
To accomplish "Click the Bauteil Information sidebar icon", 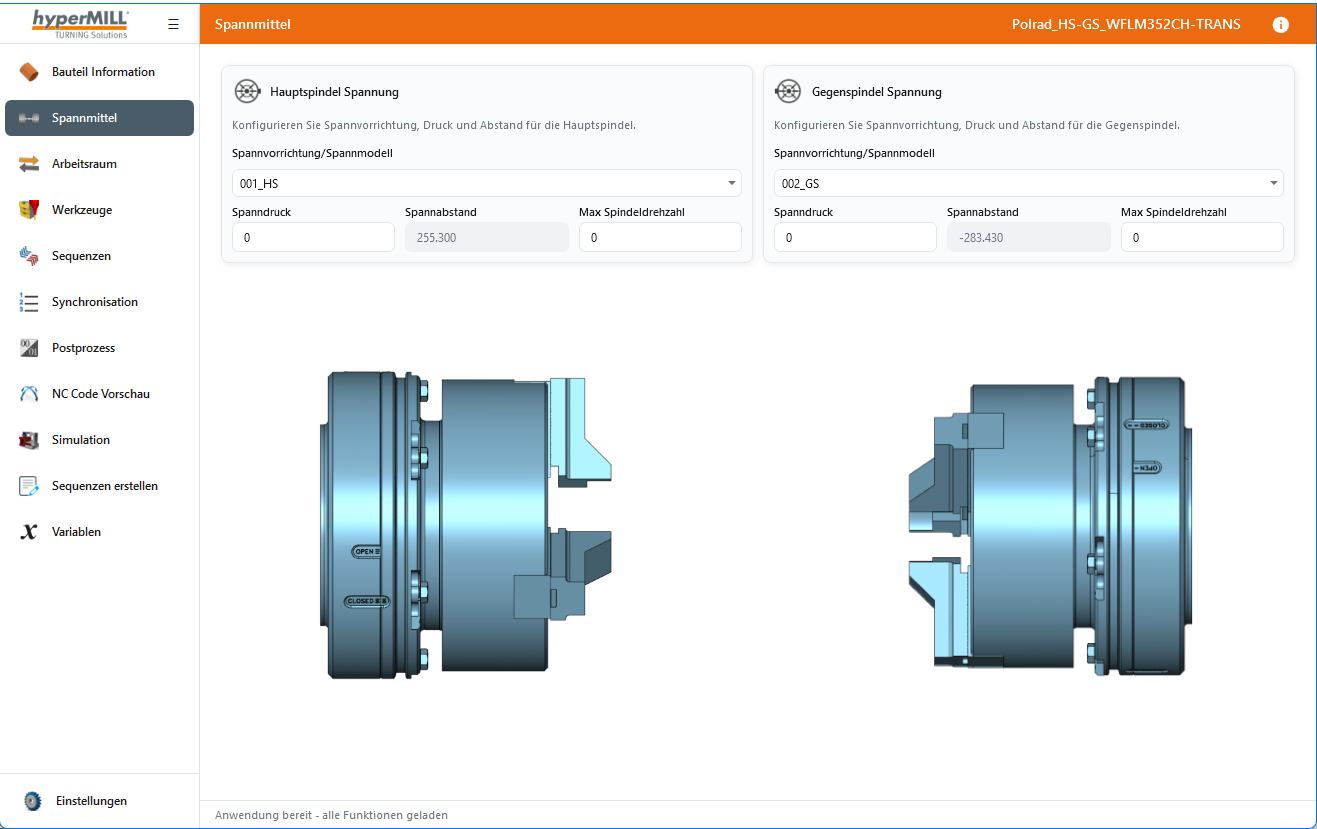I will click(x=29, y=72).
